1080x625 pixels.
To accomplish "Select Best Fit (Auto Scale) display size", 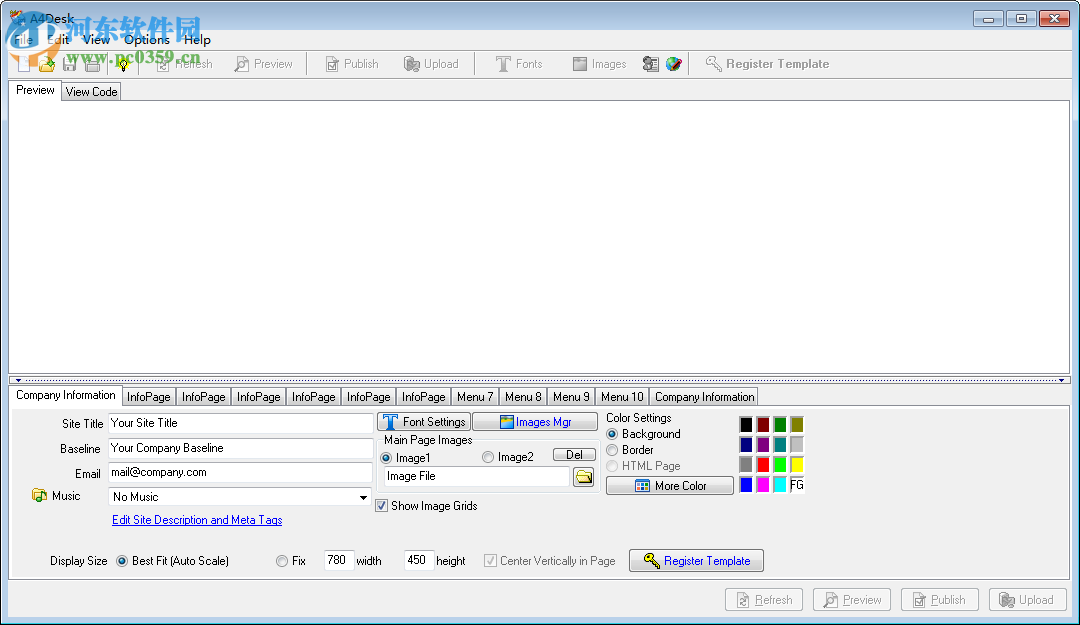I will [122, 561].
